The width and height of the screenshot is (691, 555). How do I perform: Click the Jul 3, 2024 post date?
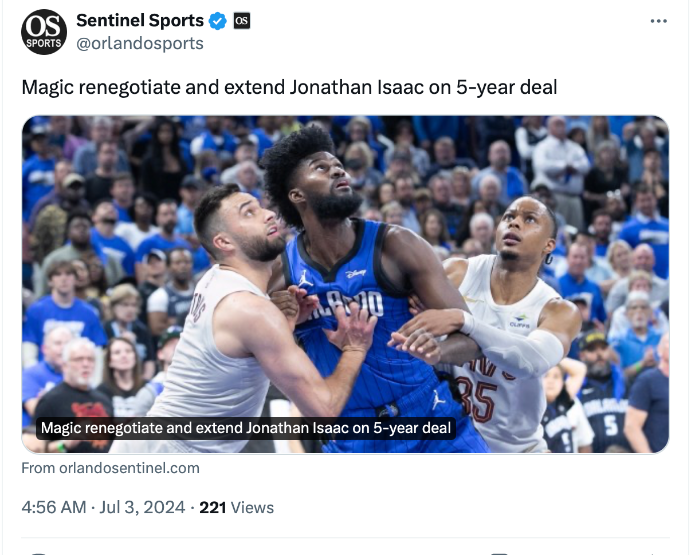click(x=143, y=508)
